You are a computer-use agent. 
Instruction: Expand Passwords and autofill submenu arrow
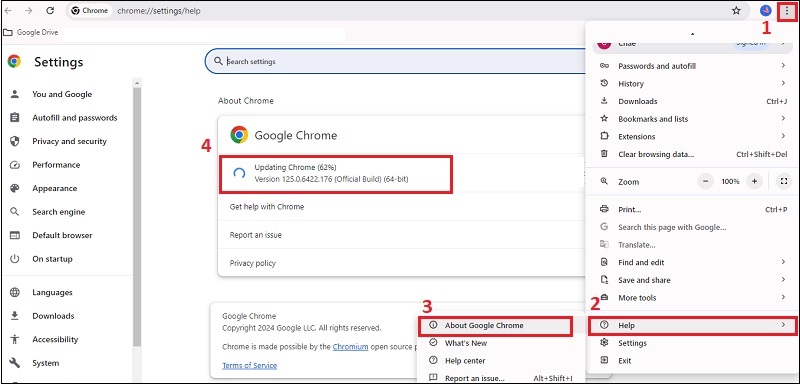click(783, 66)
